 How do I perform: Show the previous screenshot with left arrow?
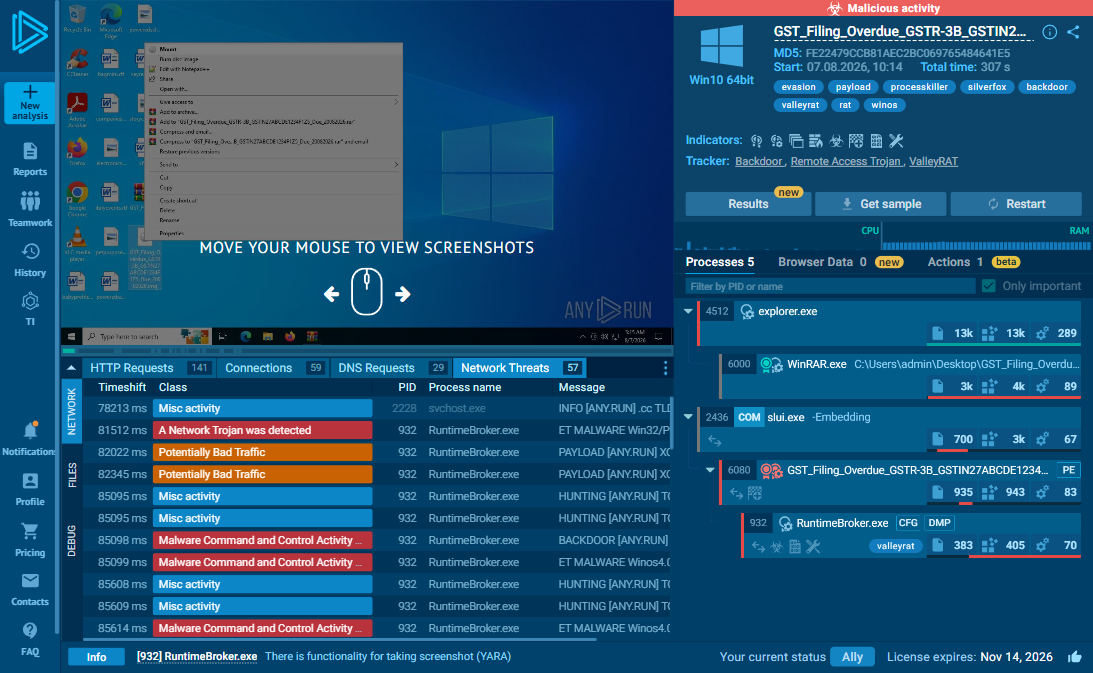tap(332, 294)
